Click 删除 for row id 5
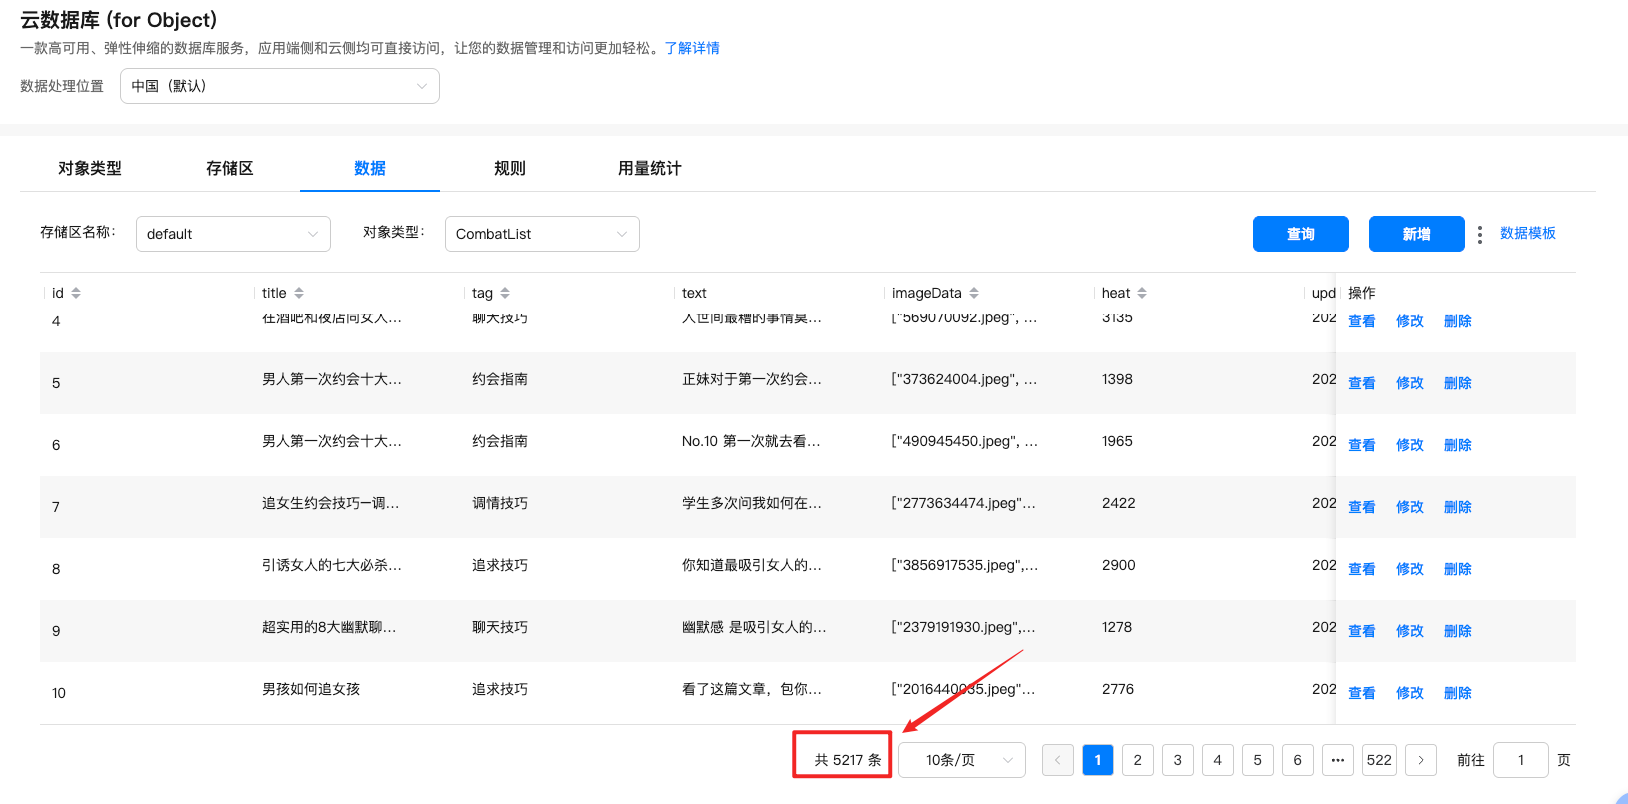Viewport: 1628px width, 804px height. pos(1458,383)
